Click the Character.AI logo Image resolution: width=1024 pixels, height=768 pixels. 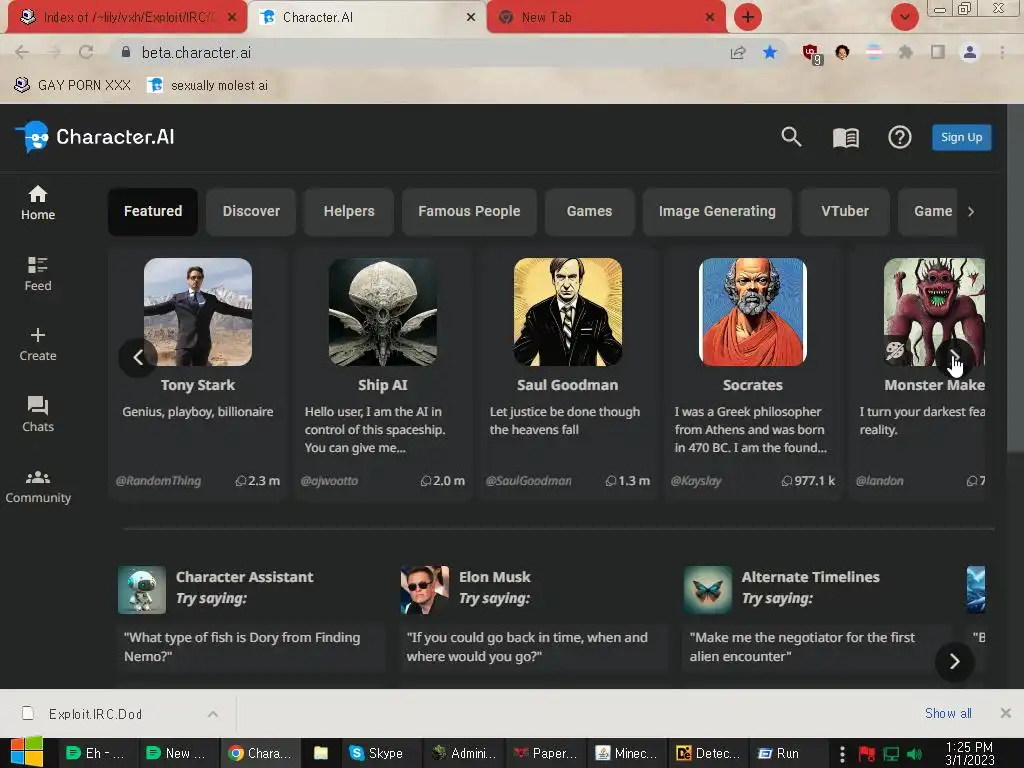95,137
